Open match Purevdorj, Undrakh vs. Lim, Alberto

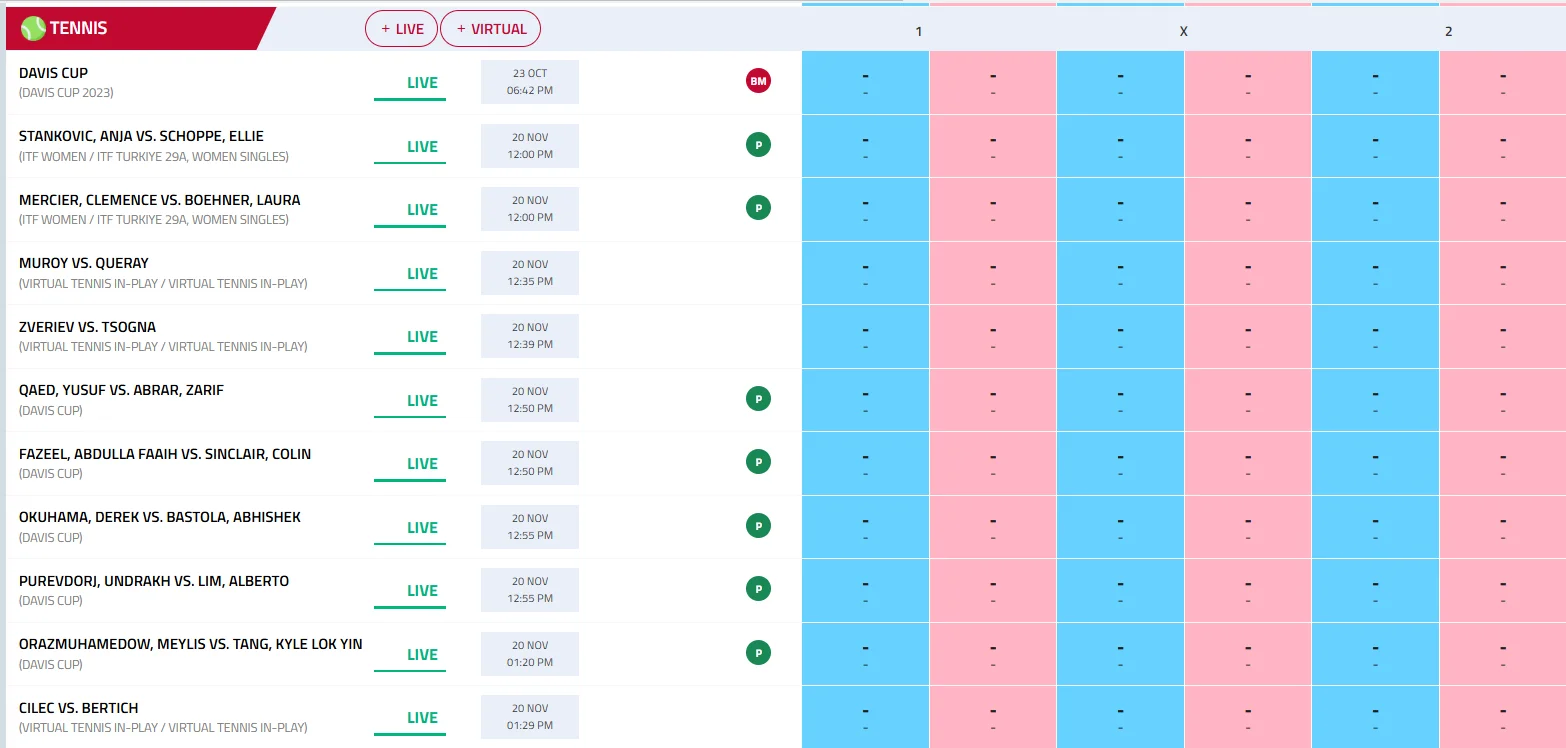point(154,581)
